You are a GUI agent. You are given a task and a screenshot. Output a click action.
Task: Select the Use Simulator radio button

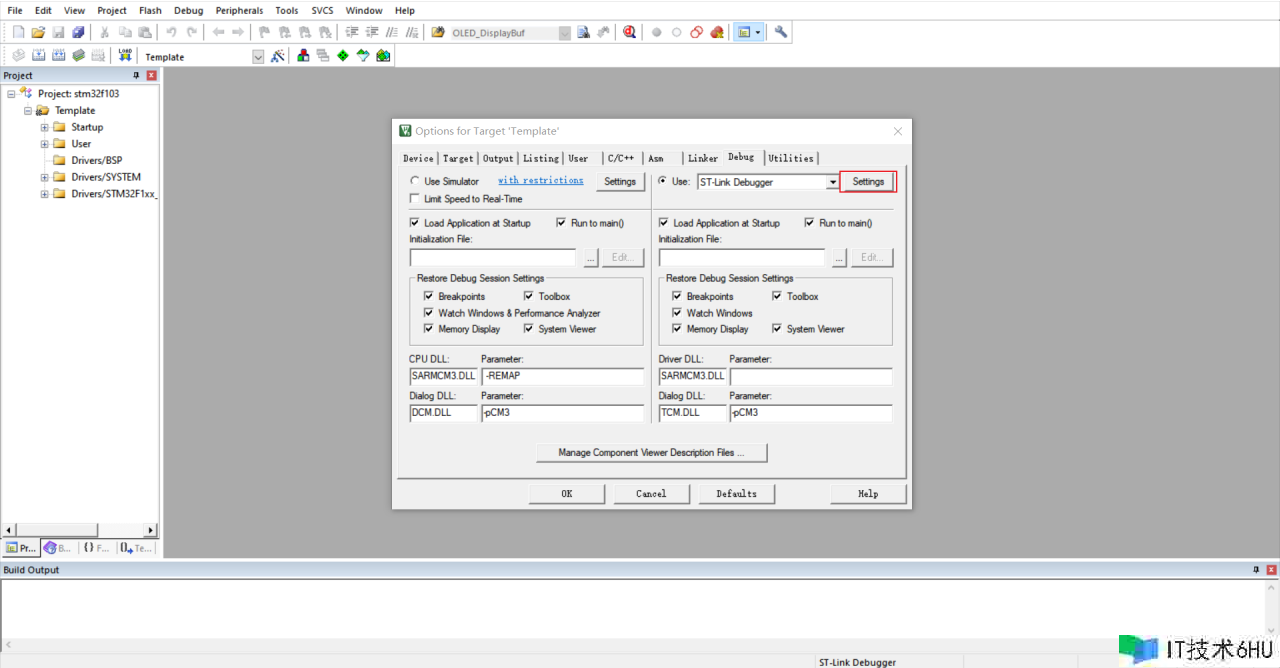pos(415,181)
